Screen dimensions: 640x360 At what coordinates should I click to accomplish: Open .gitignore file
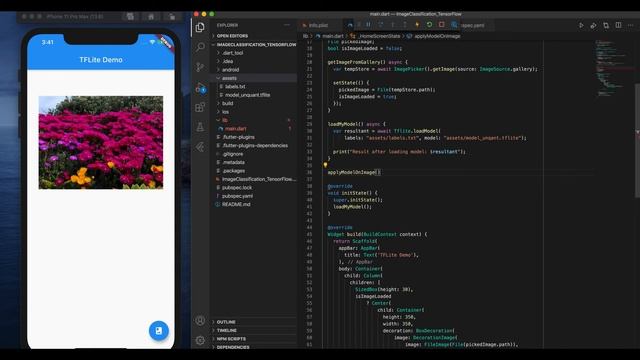(253, 154)
